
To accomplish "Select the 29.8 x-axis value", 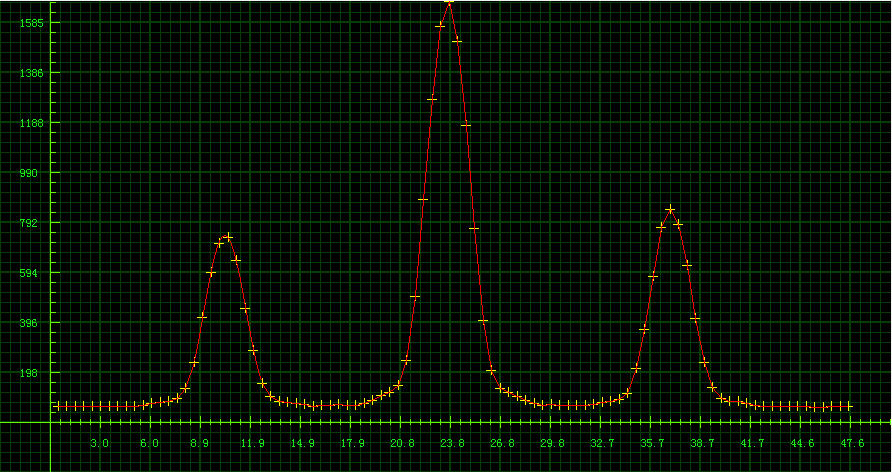I will 553,444.
